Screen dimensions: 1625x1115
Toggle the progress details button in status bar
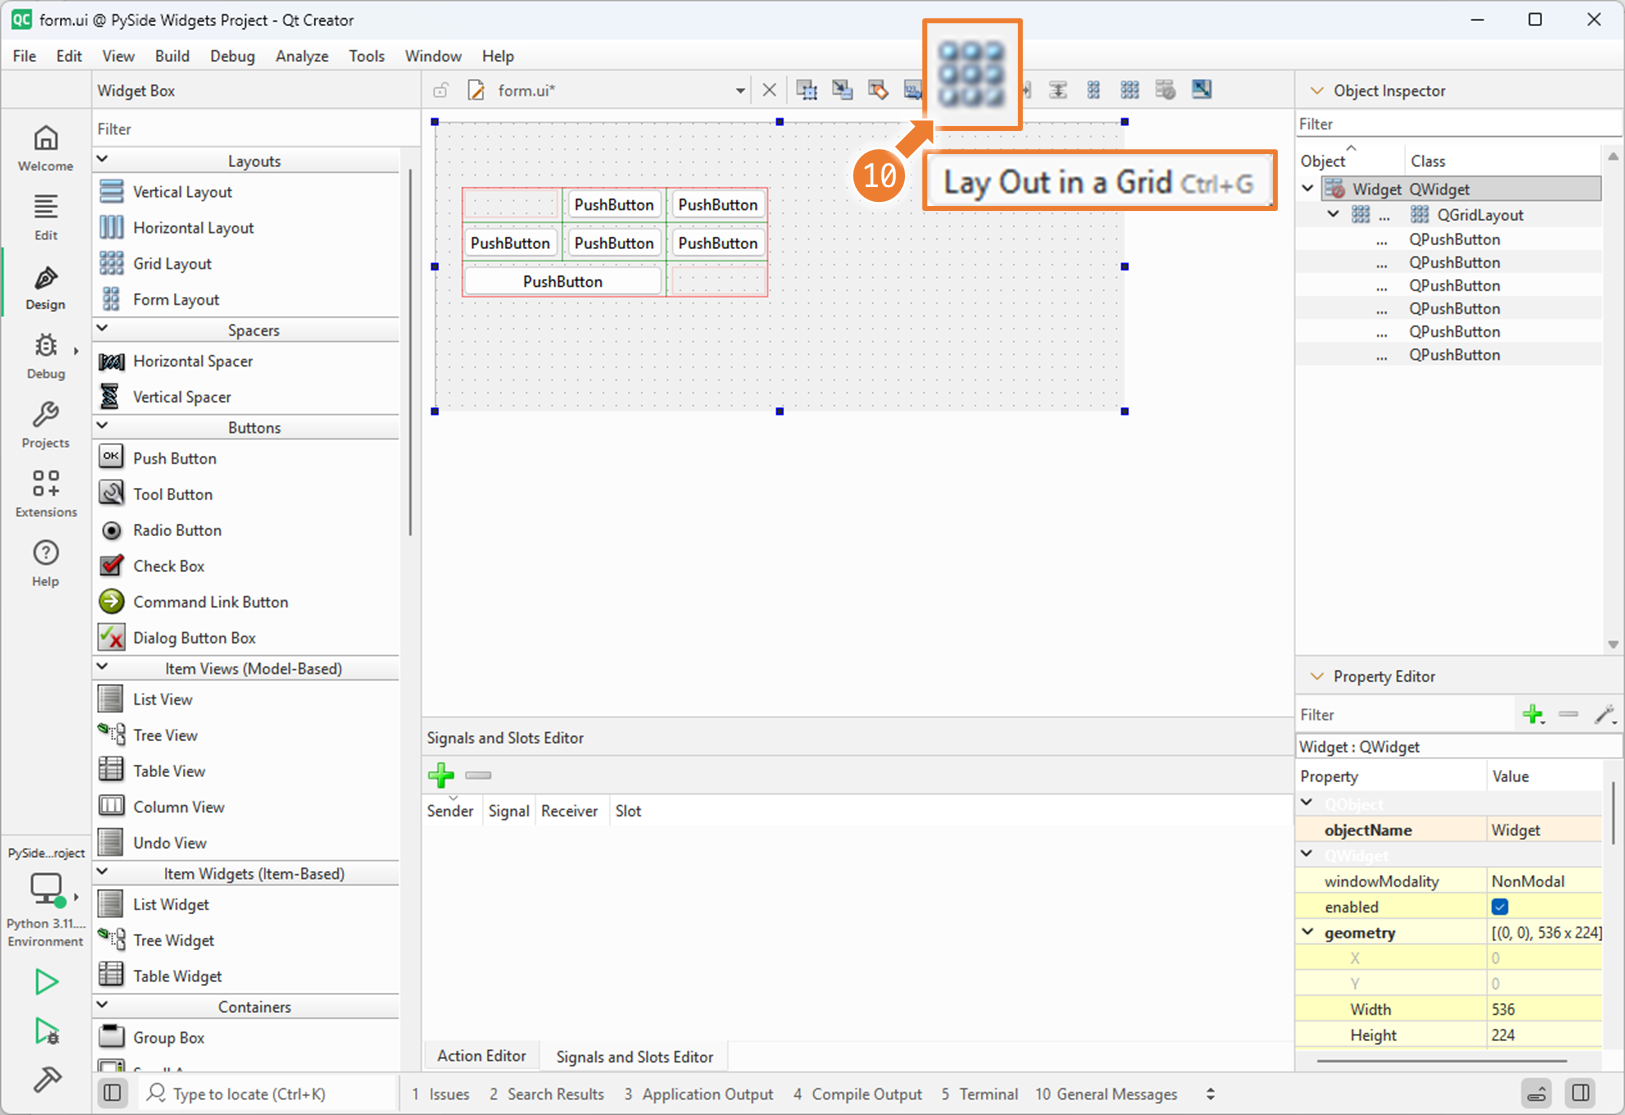[x=1537, y=1093]
